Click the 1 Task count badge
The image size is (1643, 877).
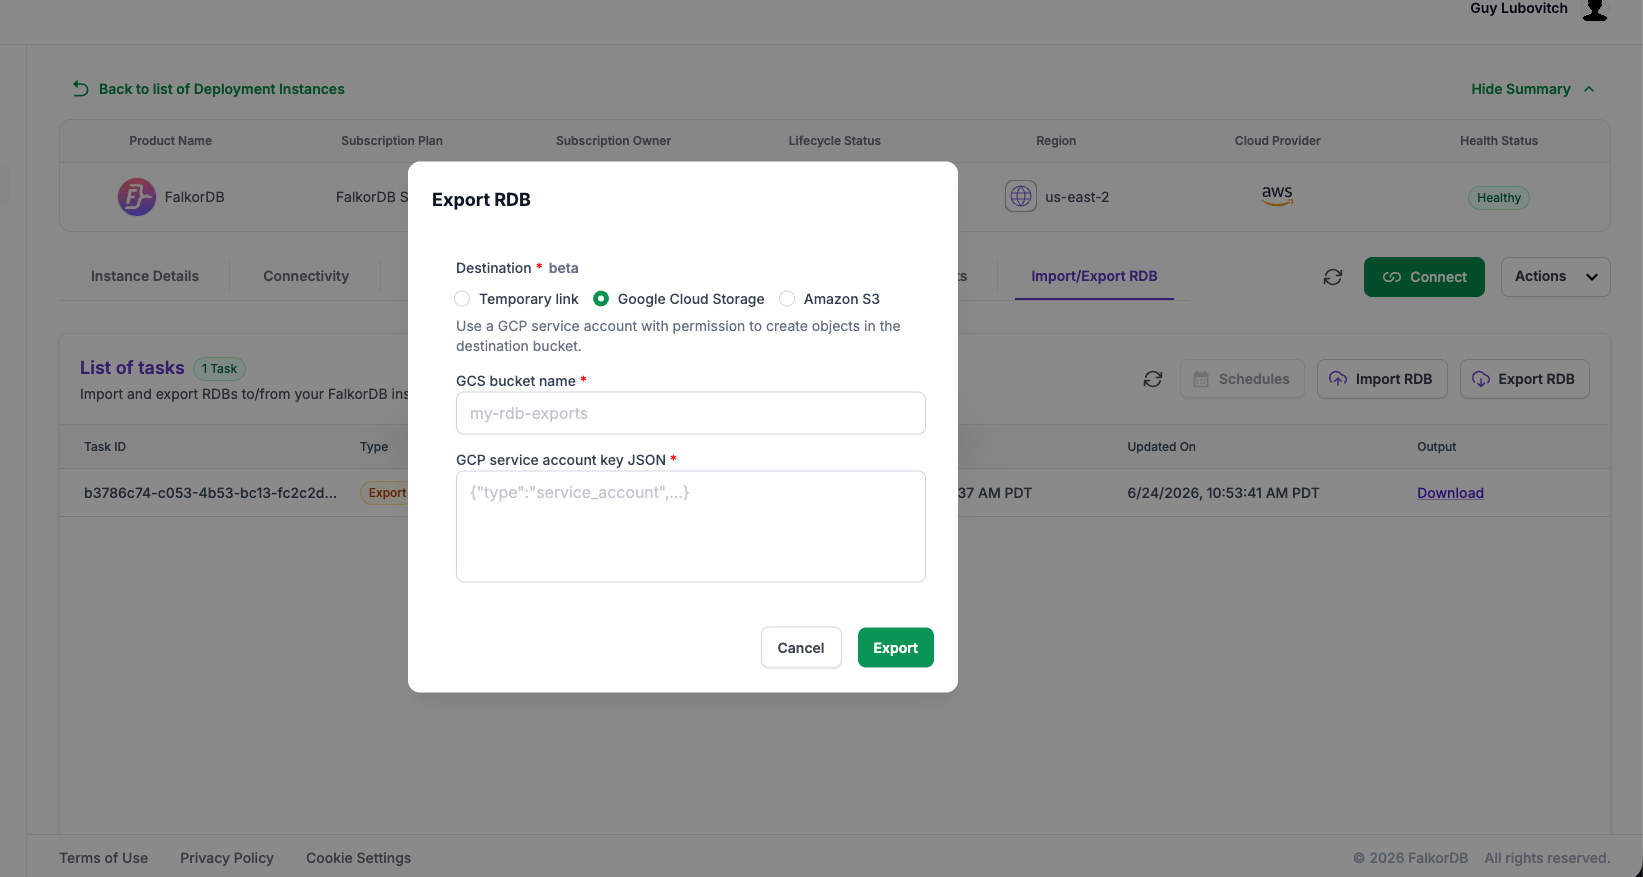pyautogui.click(x=219, y=369)
